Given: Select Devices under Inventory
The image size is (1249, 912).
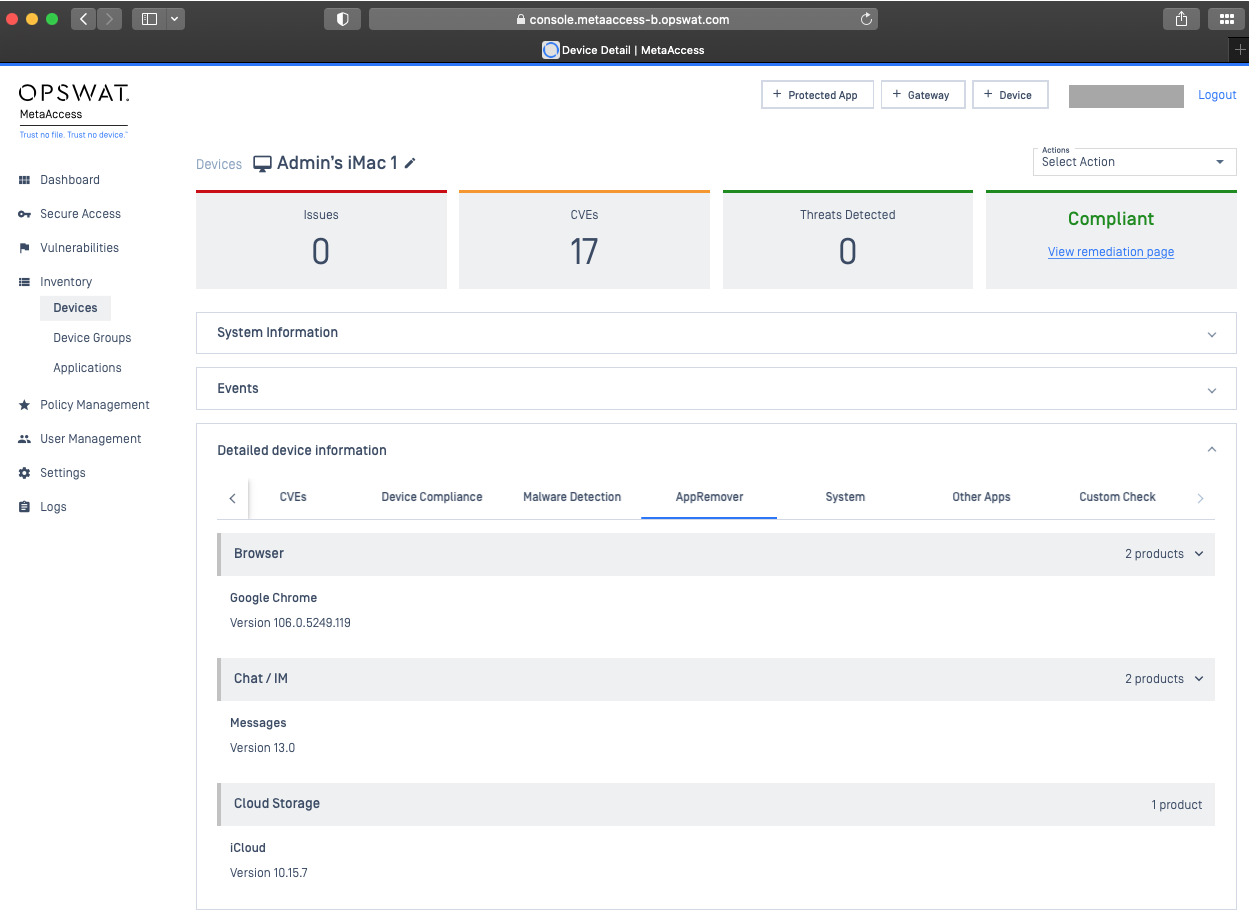Looking at the screenshot, I should coord(75,308).
